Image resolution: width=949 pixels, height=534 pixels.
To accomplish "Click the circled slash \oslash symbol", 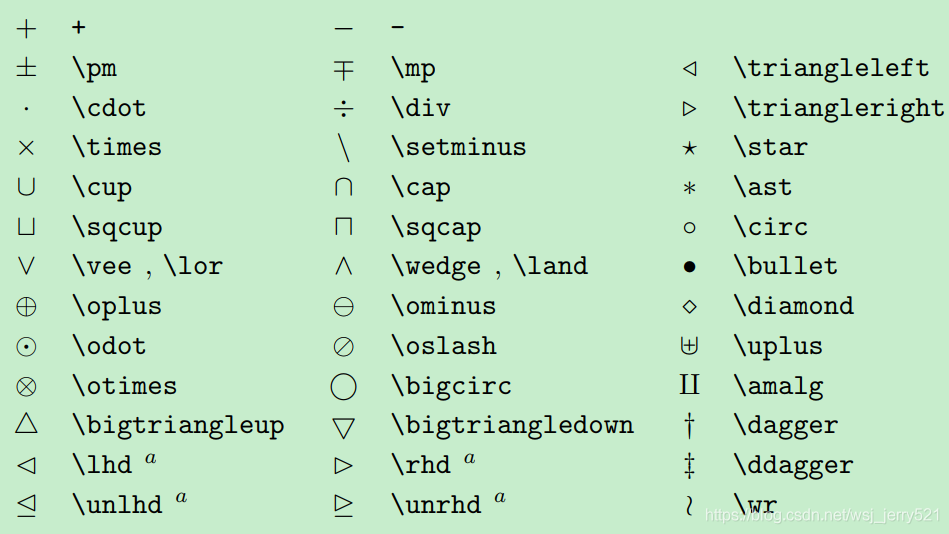I will [343, 347].
